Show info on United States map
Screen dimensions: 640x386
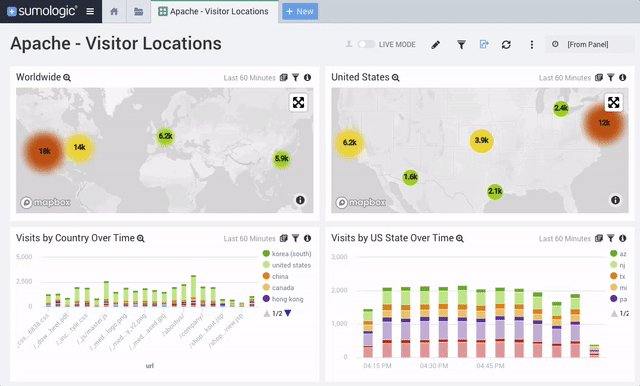pos(616,200)
